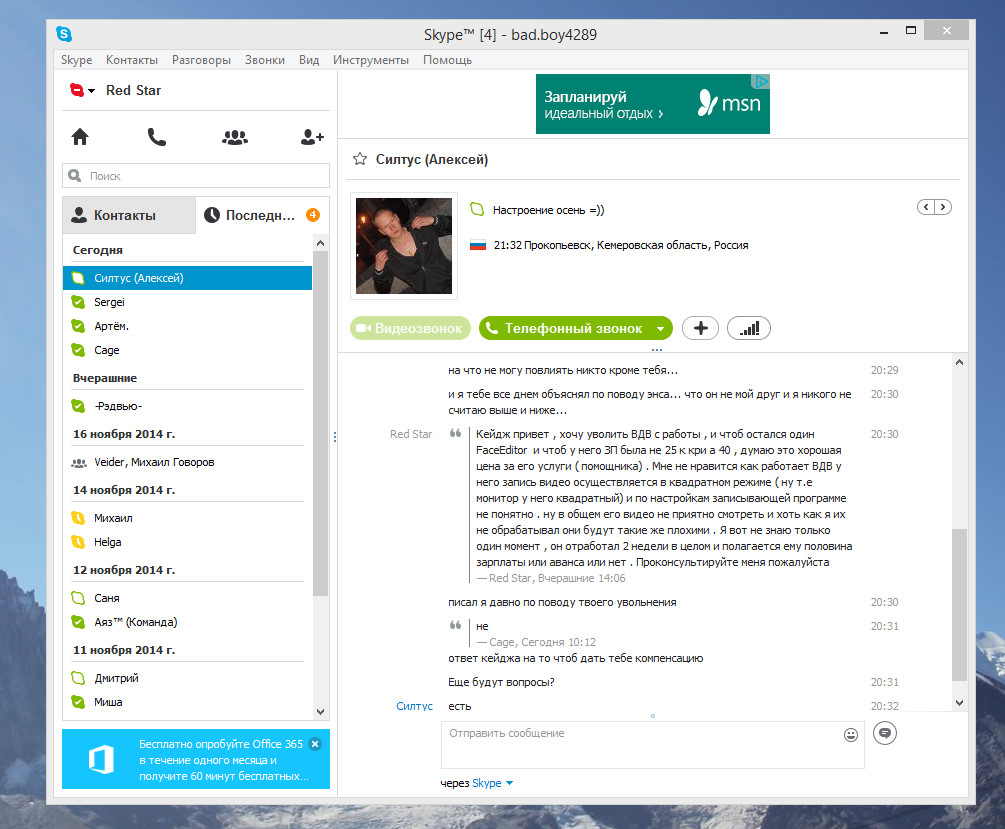
Task: Open the Home view icon
Action: pos(80,137)
